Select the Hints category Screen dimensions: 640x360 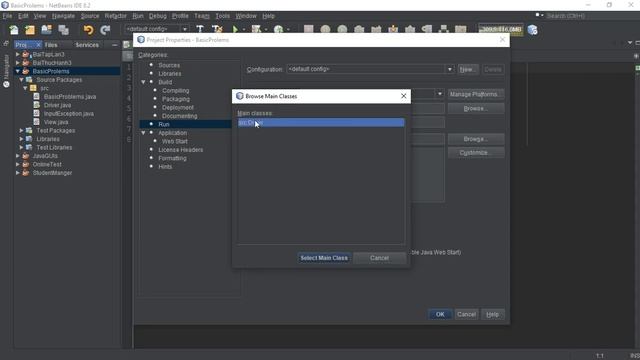165,167
